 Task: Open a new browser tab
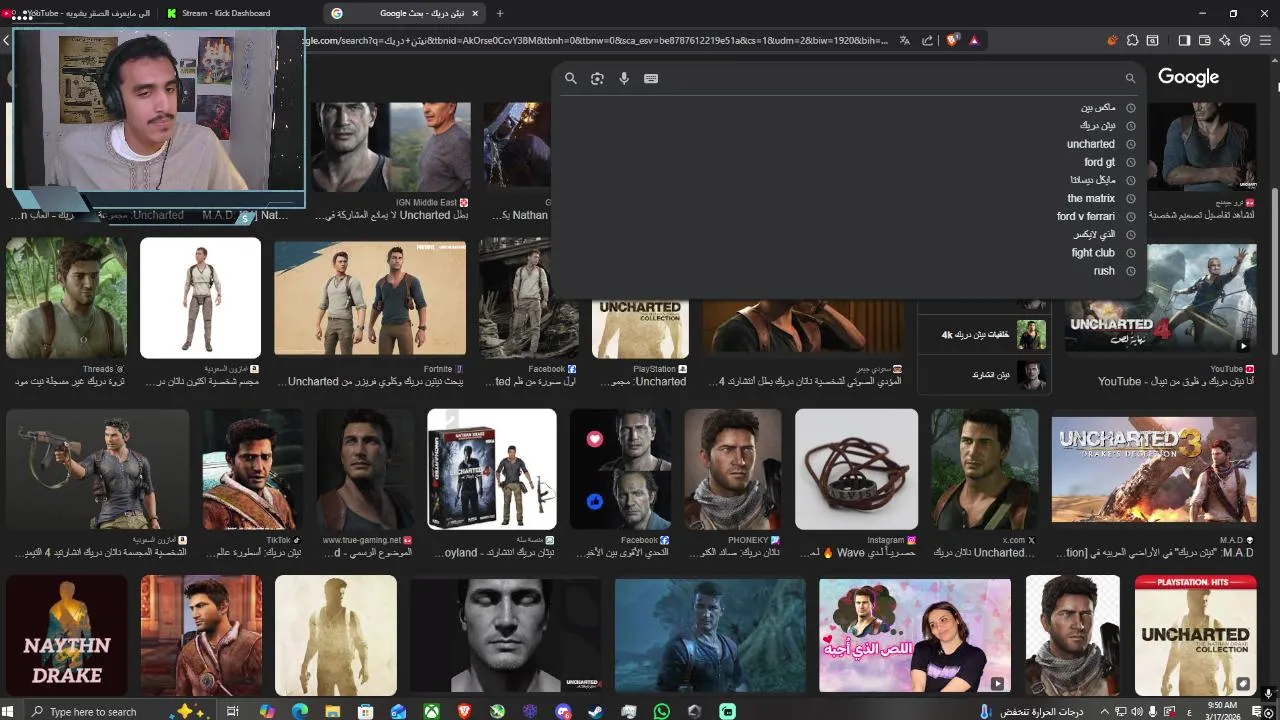click(500, 13)
